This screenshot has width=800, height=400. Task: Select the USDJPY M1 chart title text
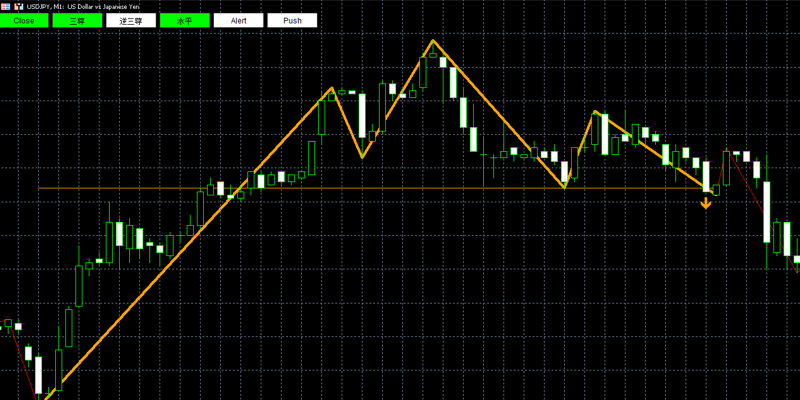[x=83, y=7]
